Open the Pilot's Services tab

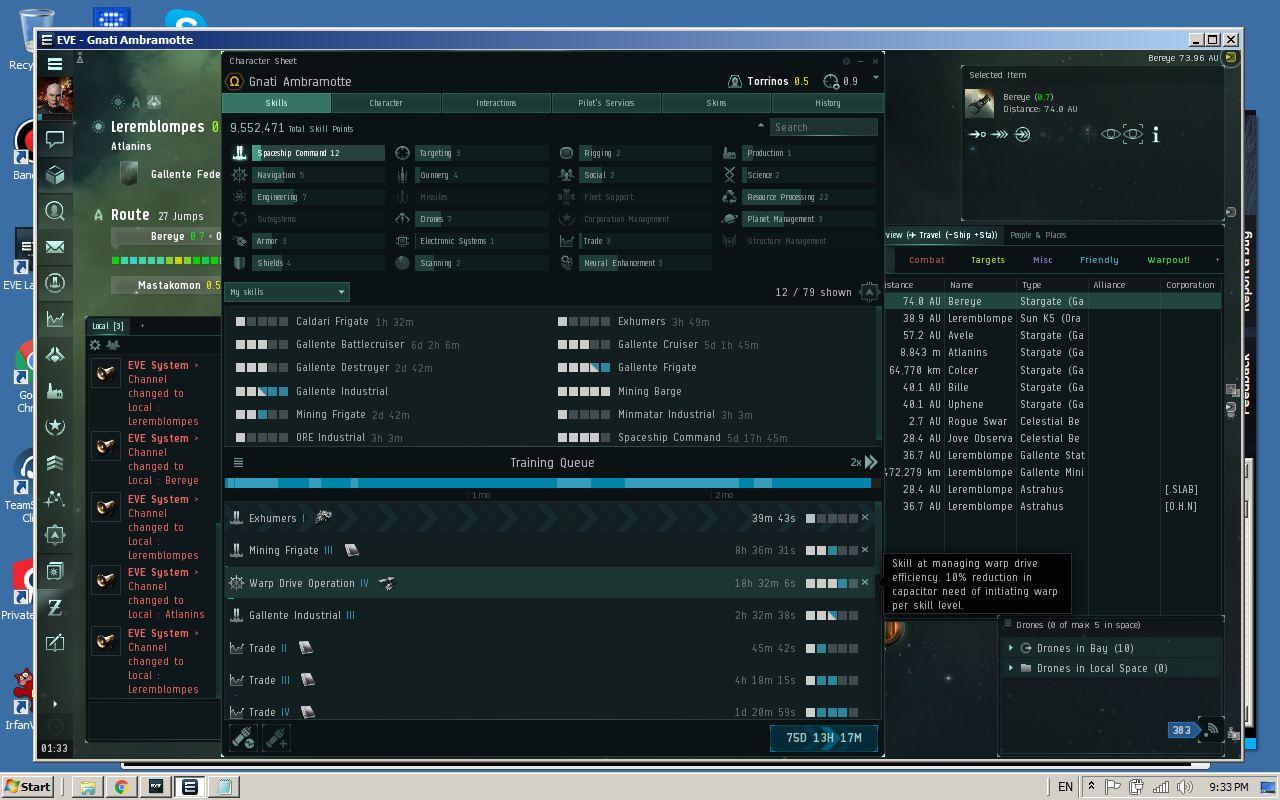(606, 103)
